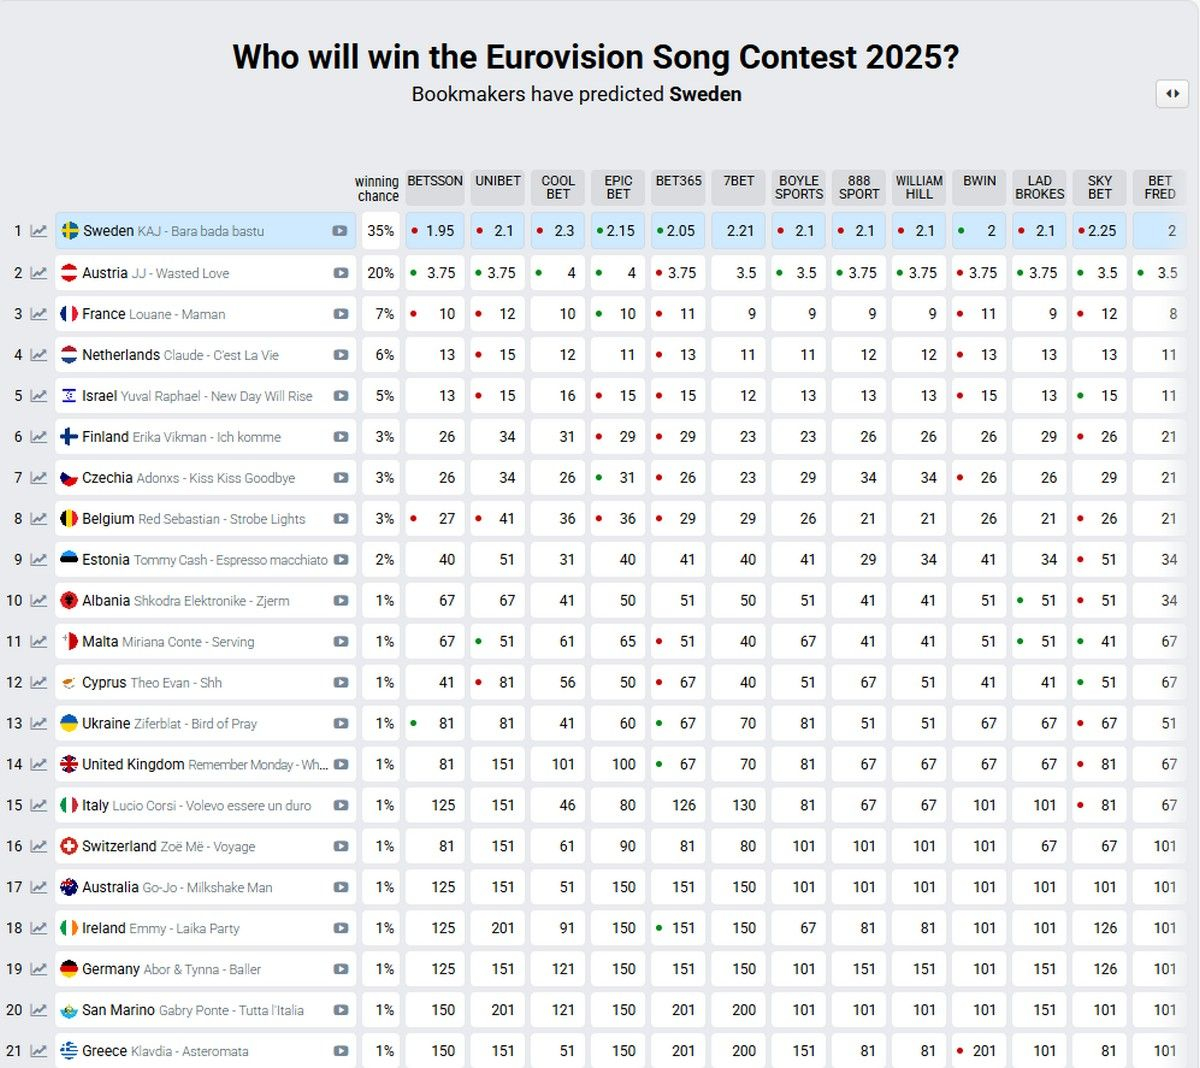
Task: Play the Ukraine Bird of Pray video
Action: (x=341, y=724)
